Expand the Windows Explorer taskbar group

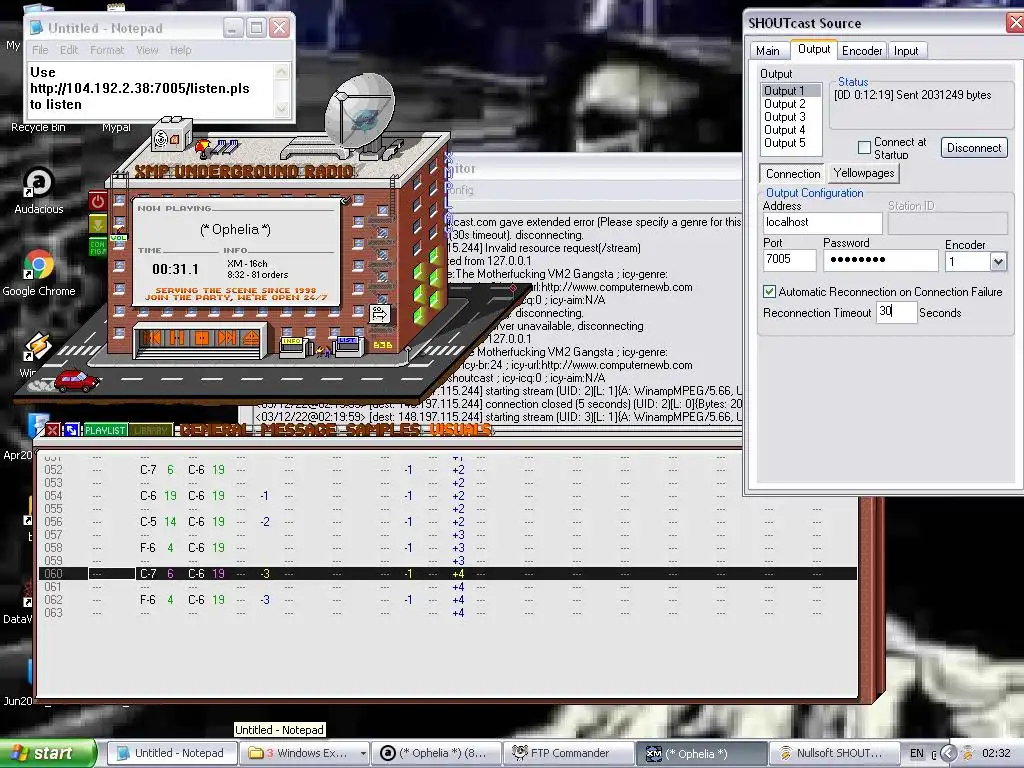click(x=304, y=753)
